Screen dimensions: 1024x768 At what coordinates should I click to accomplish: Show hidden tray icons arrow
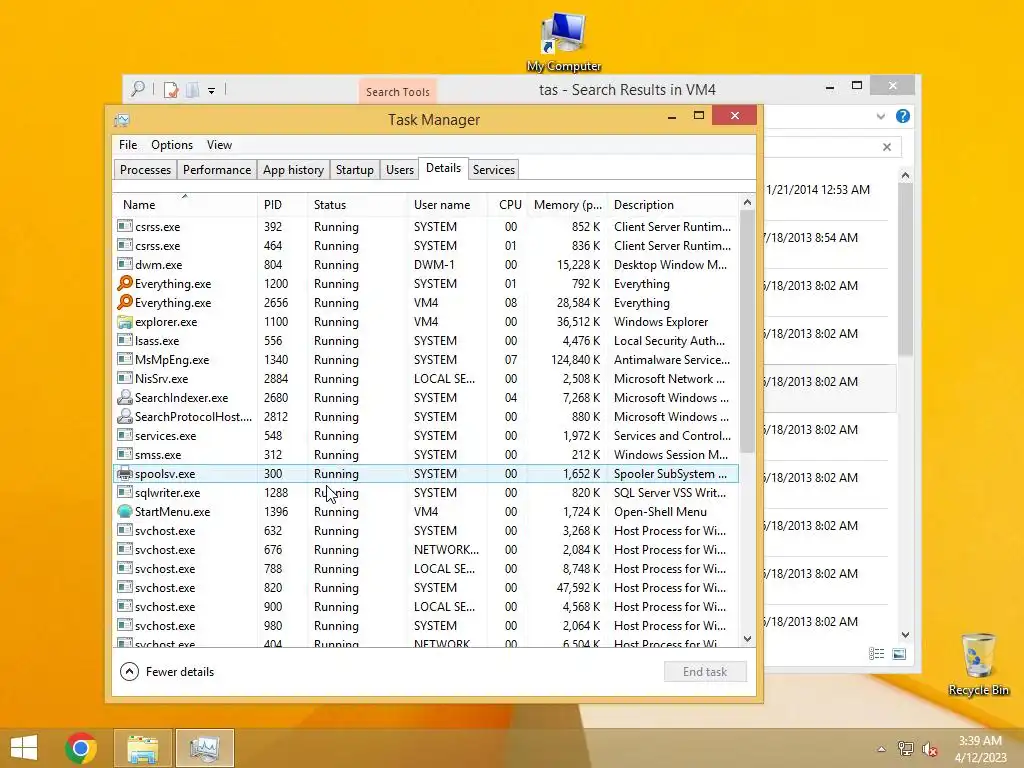881,749
